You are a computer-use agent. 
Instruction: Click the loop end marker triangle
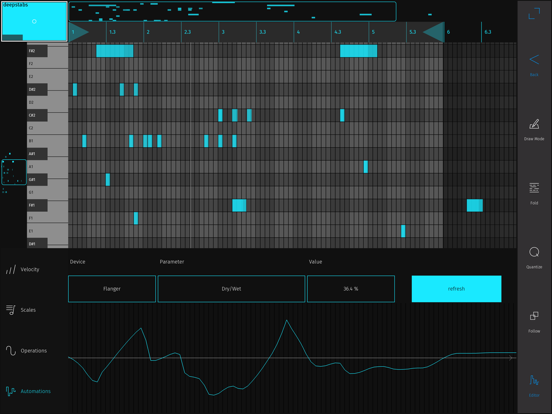pyautogui.click(x=434, y=32)
